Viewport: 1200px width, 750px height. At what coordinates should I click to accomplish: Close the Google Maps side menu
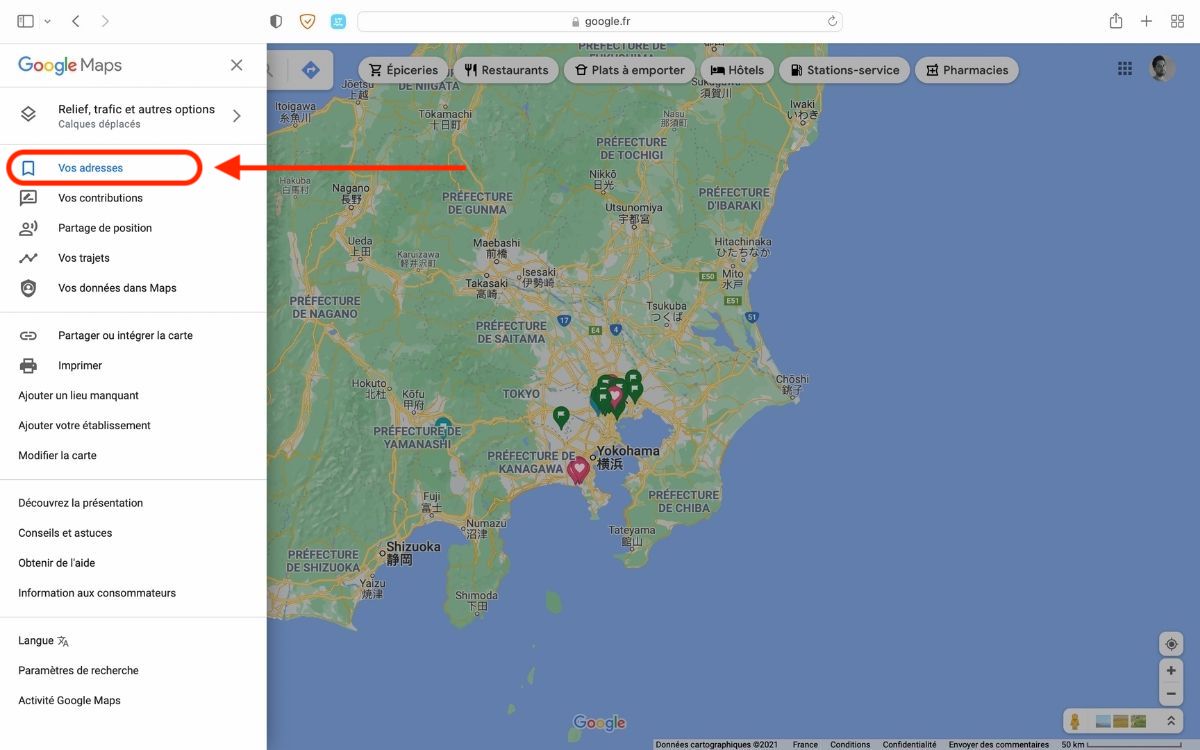click(236, 65)
